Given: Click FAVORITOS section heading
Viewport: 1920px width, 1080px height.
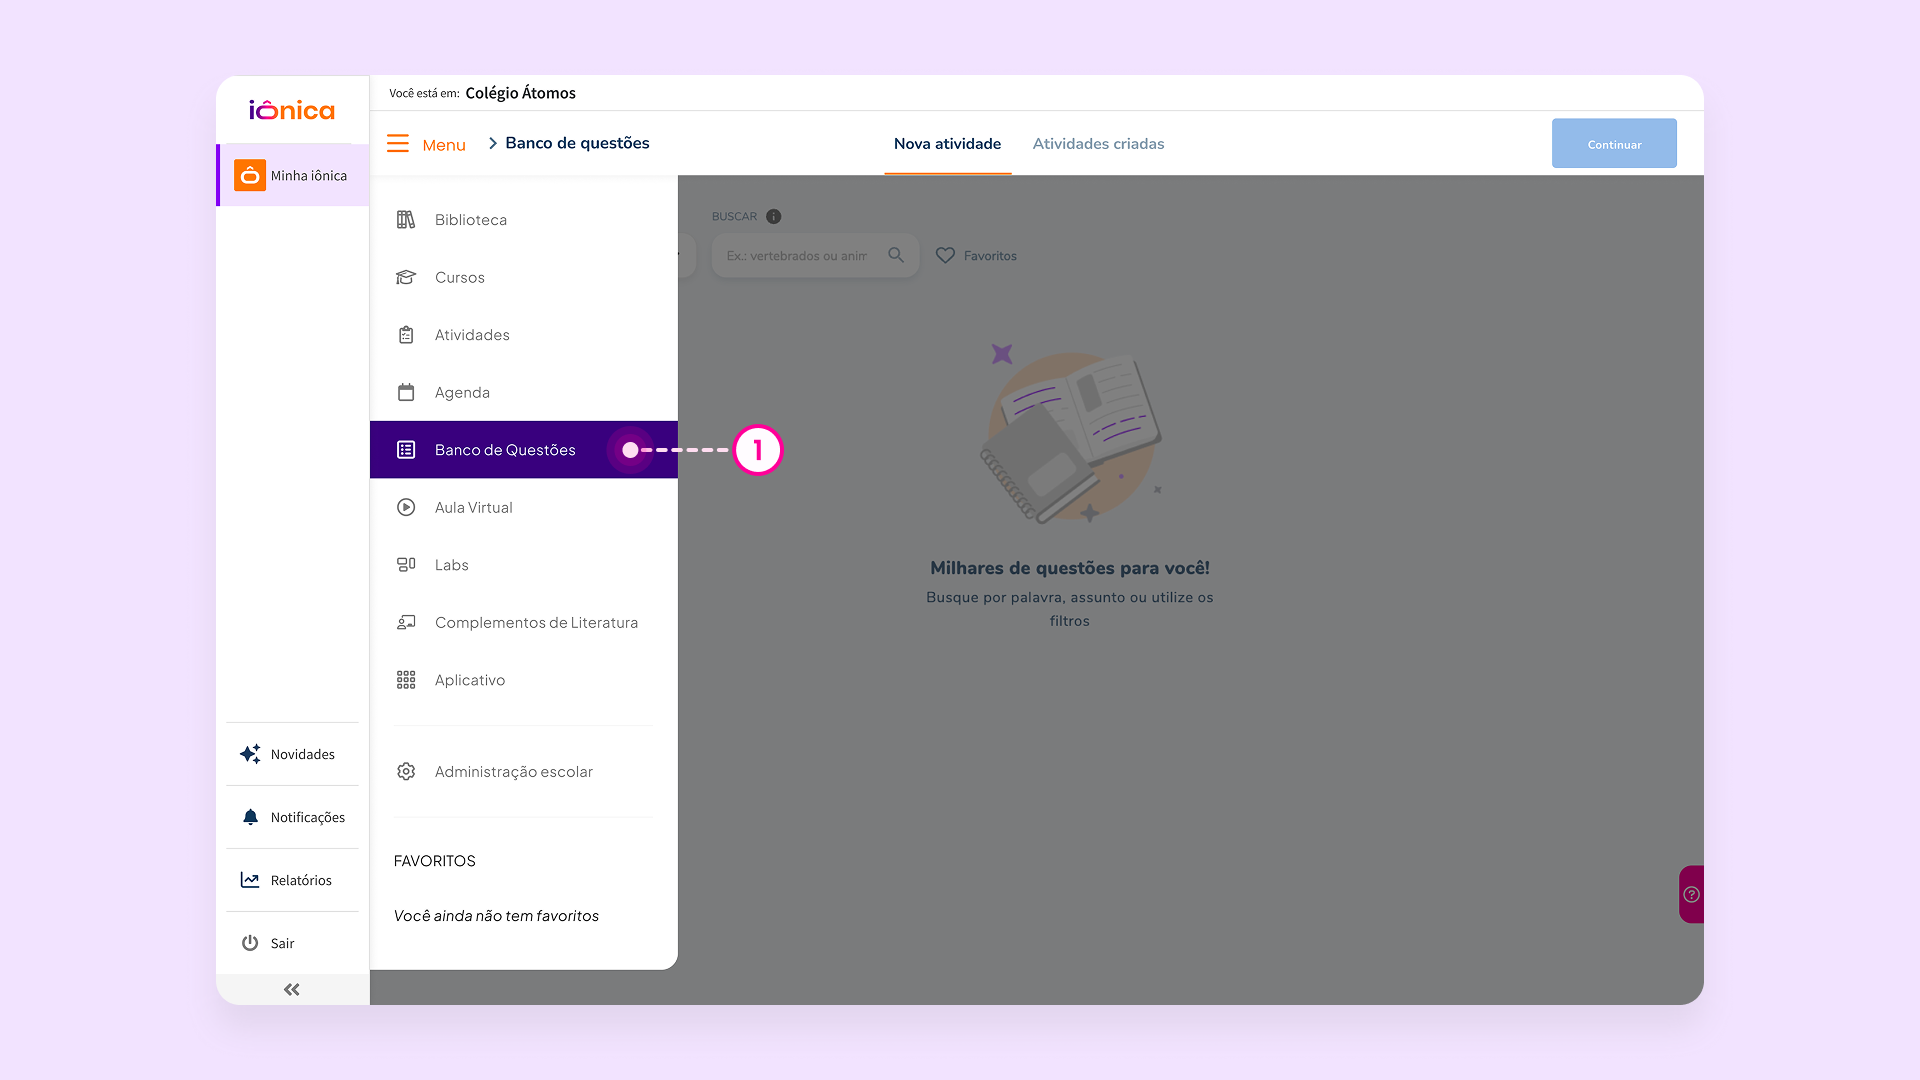Looking at the screenshot, I should (x=434, y=861).
